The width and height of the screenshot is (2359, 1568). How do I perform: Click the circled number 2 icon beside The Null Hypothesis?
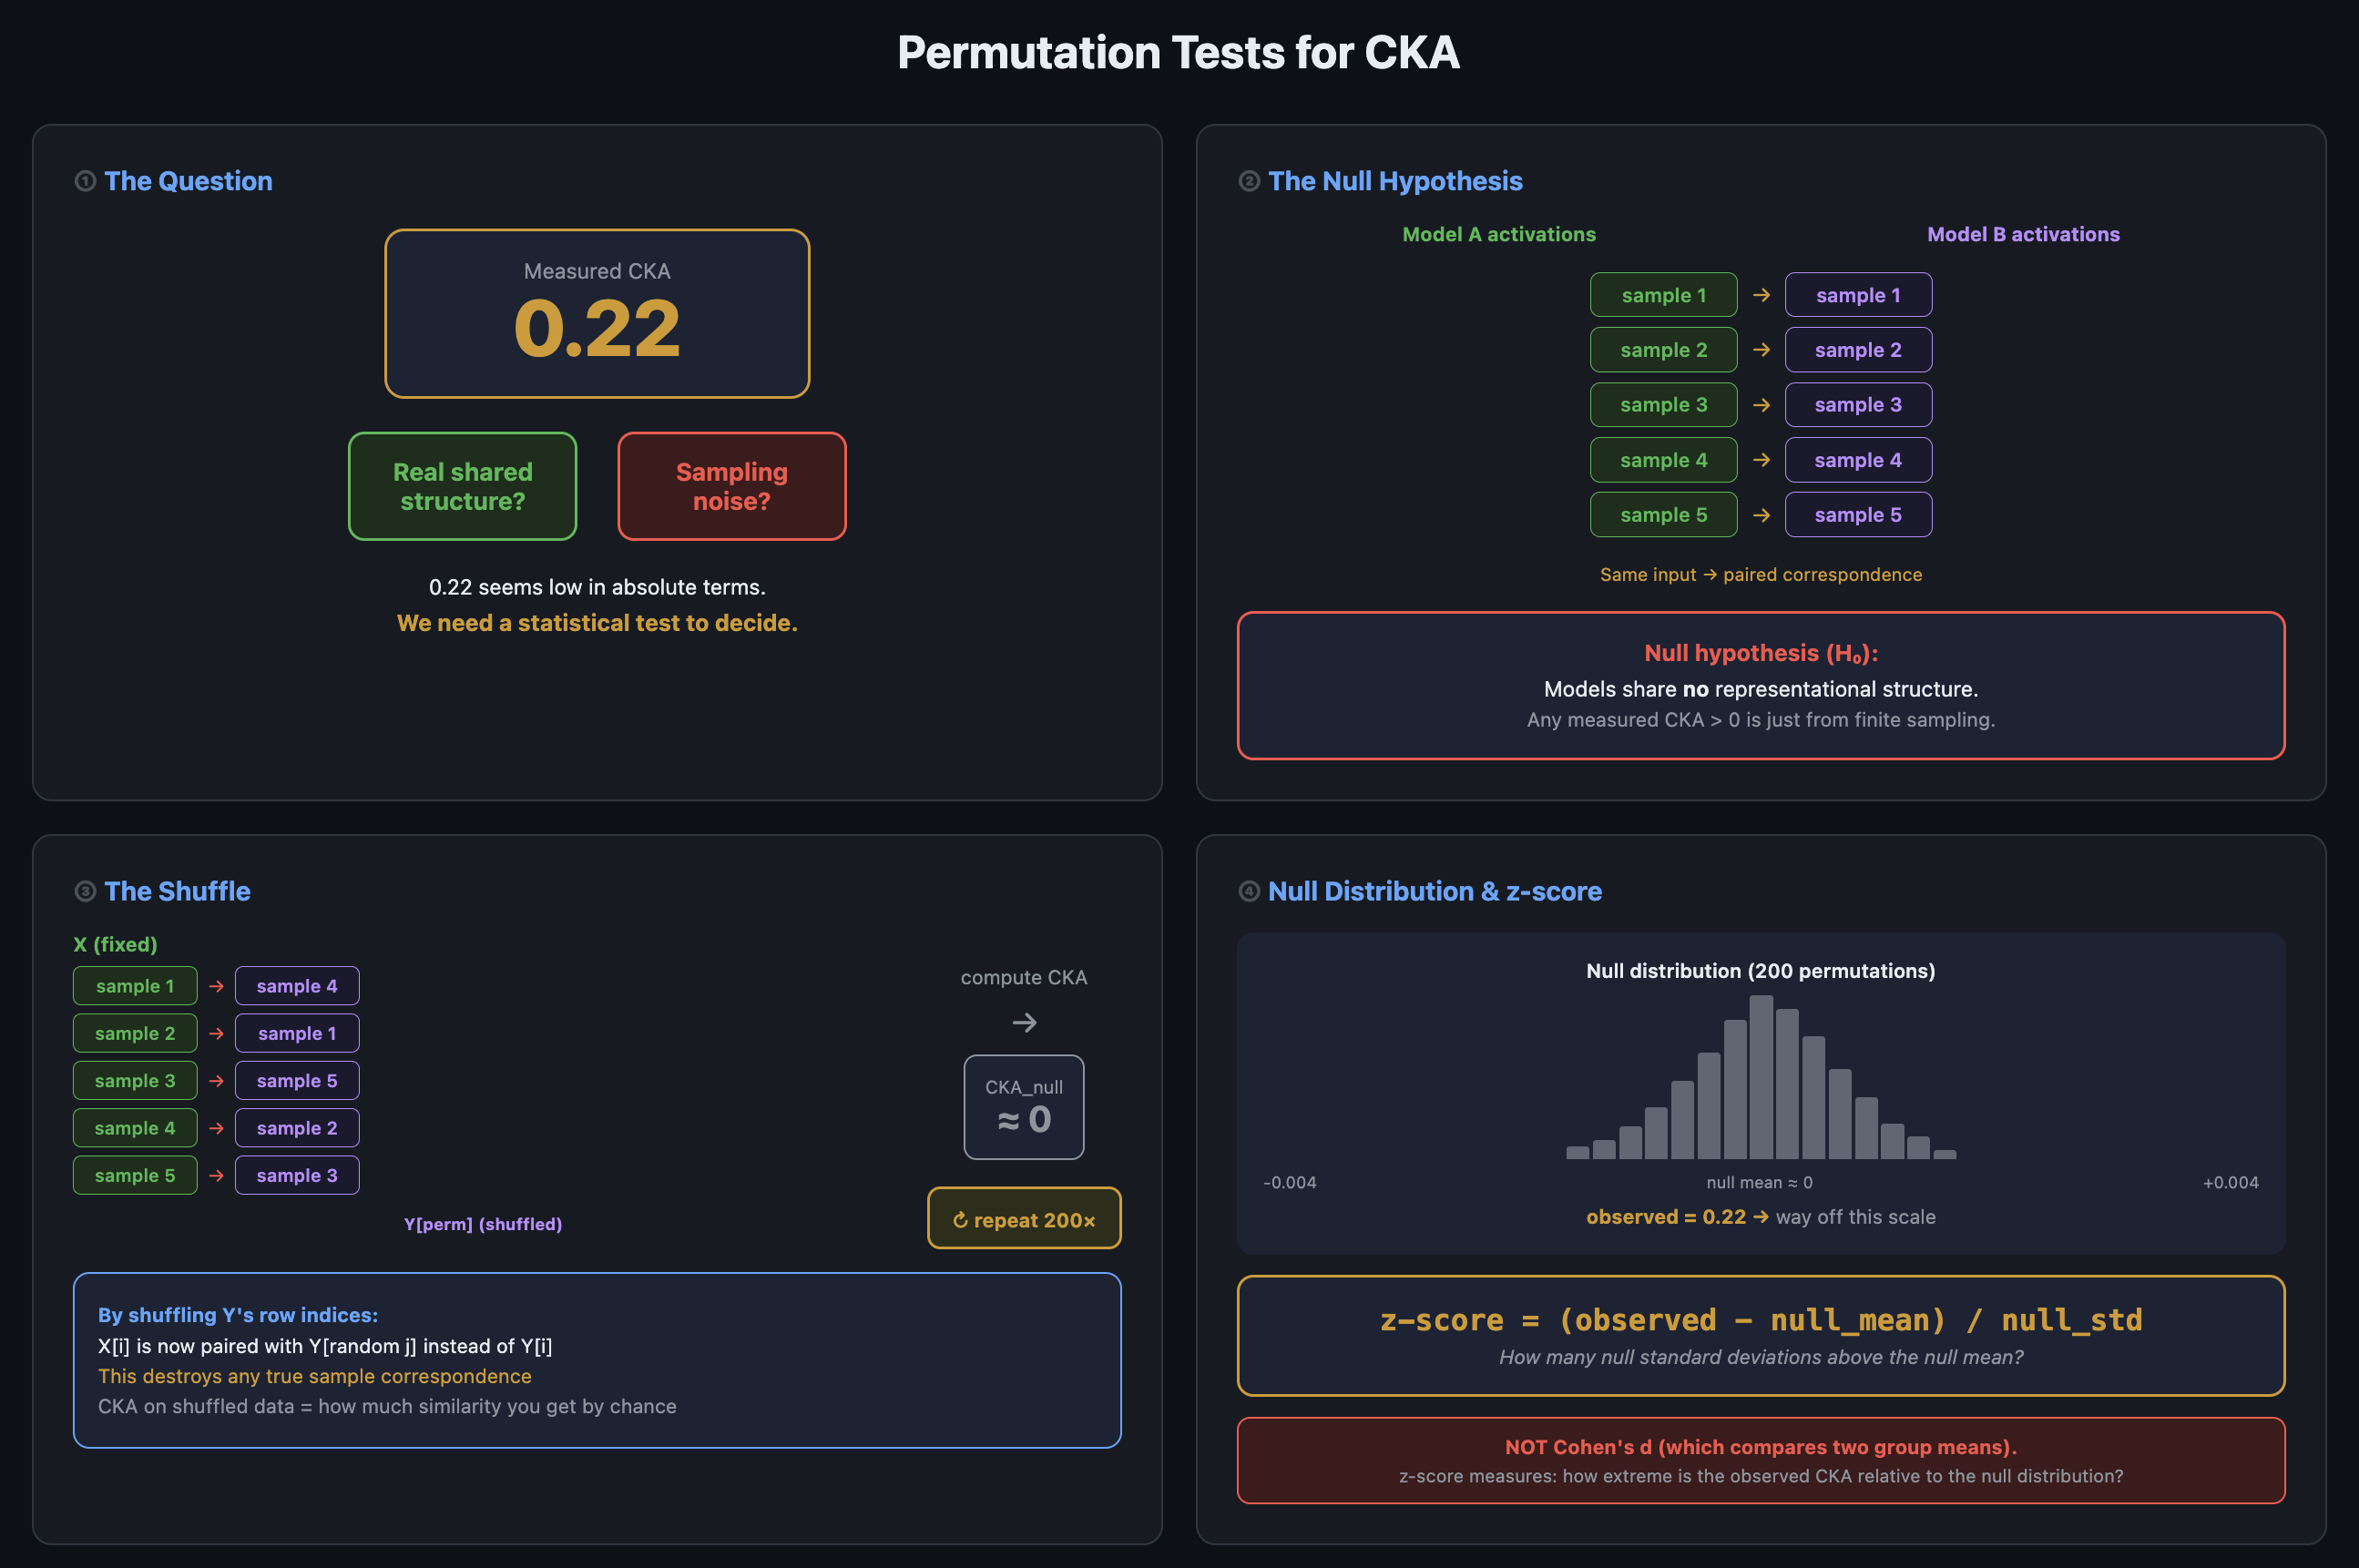[x=1249, y=181]
